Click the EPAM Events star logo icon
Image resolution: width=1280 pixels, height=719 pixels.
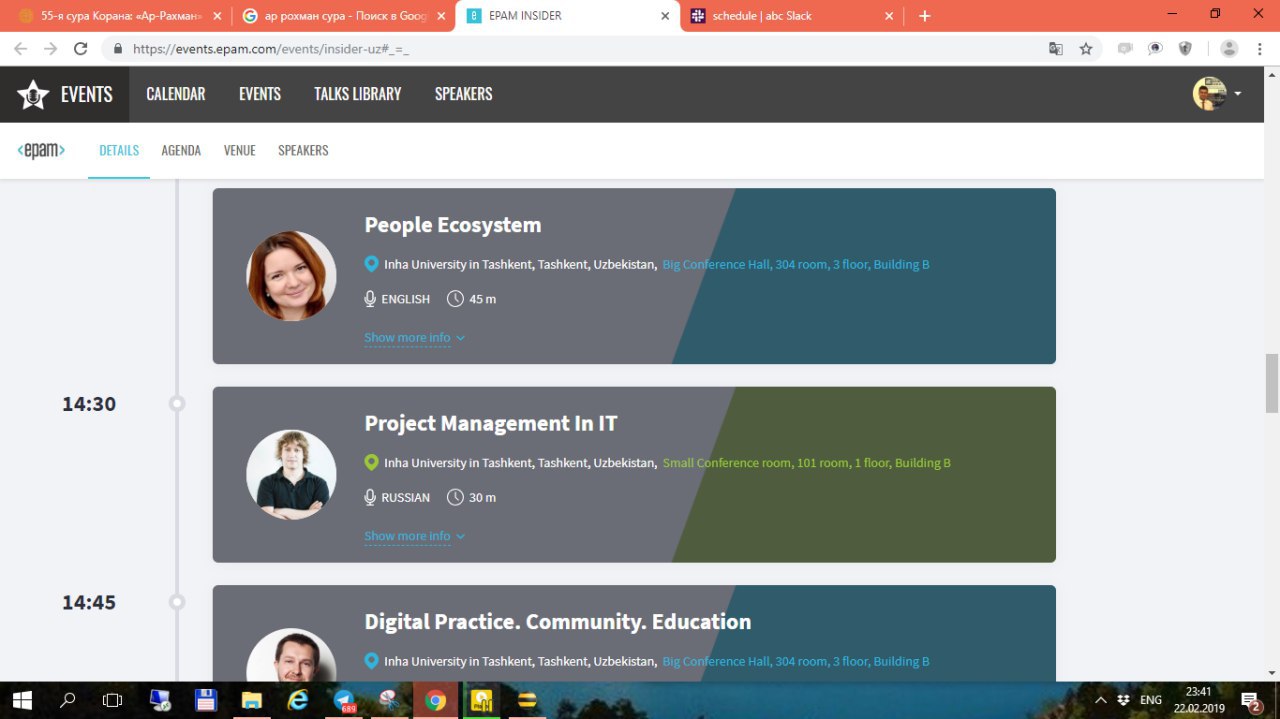click(x=33, y=95)
